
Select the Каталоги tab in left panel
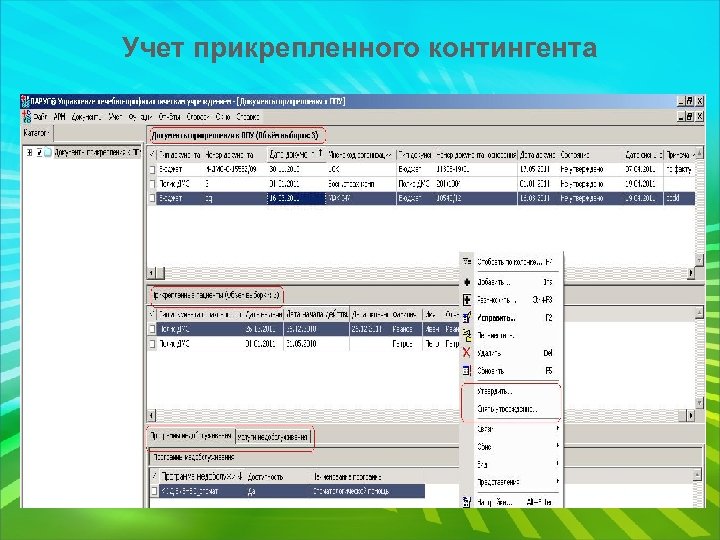point(36,133)
